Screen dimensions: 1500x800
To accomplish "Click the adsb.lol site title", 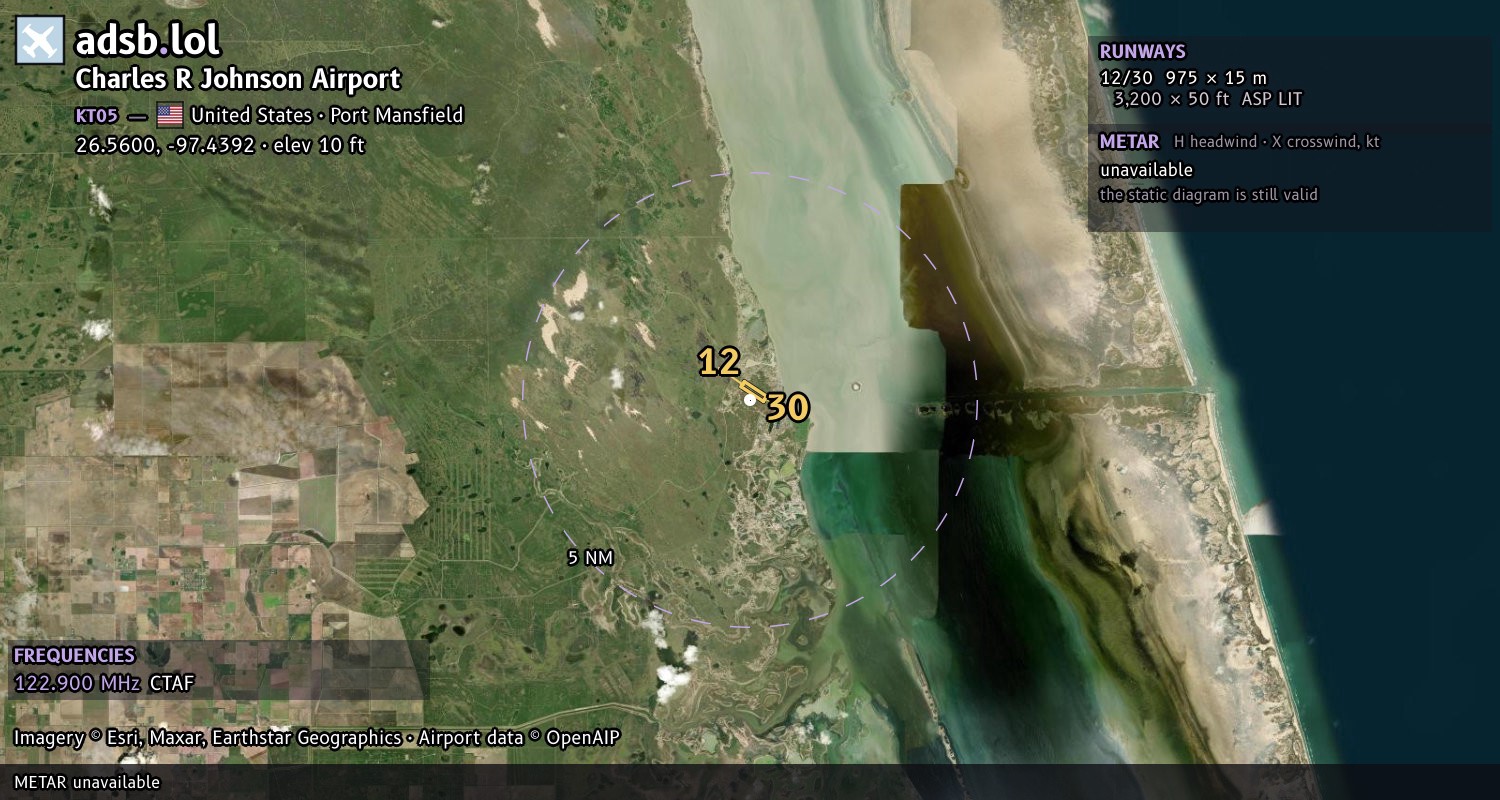I will (x=147, y=41).
